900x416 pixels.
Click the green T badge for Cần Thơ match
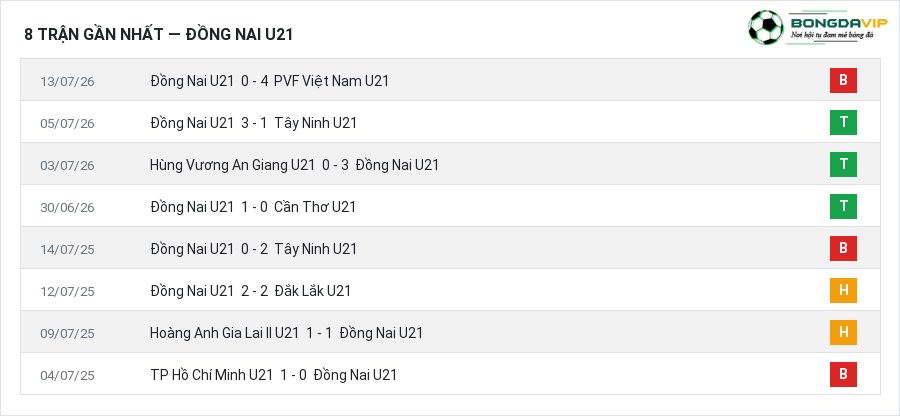coord(843,207)
